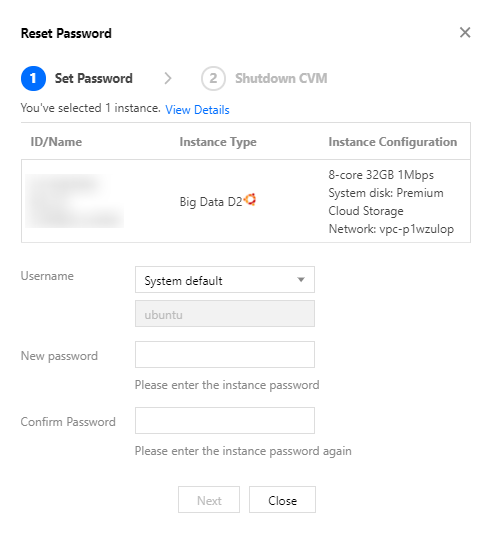Click the ID/Name column header
This screenshot has height=535, width=490.
click(56, 142)
